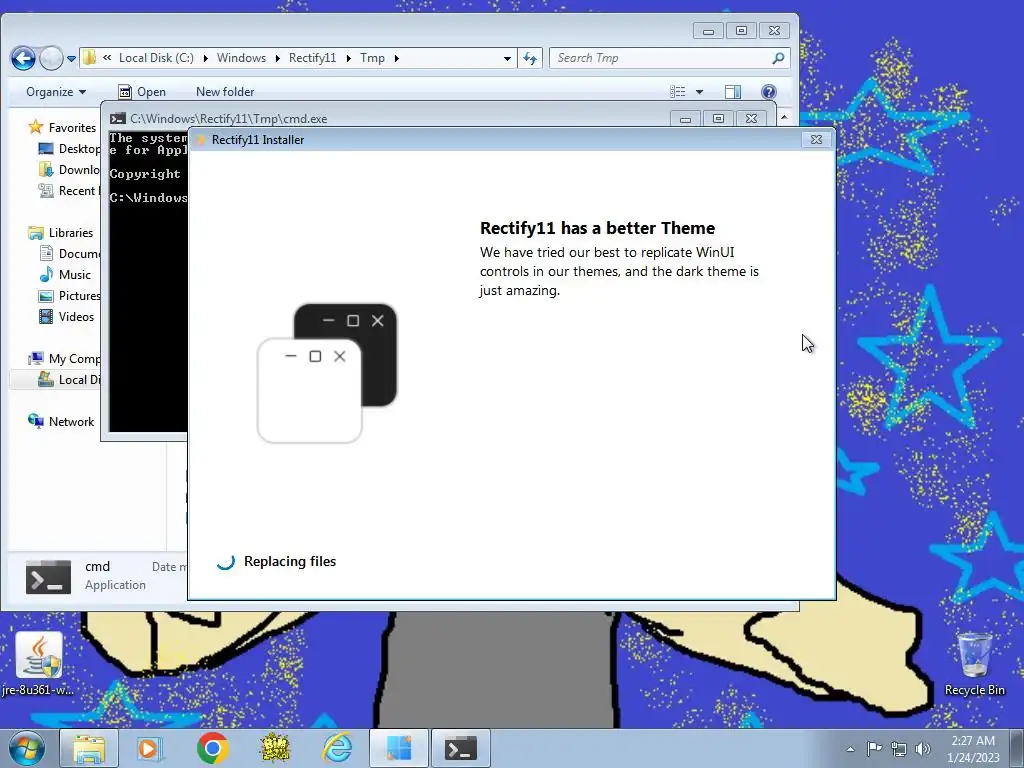1024x768 pixels.
Task: Click the yellow cartoon taskbar icon
Action: 275,748
